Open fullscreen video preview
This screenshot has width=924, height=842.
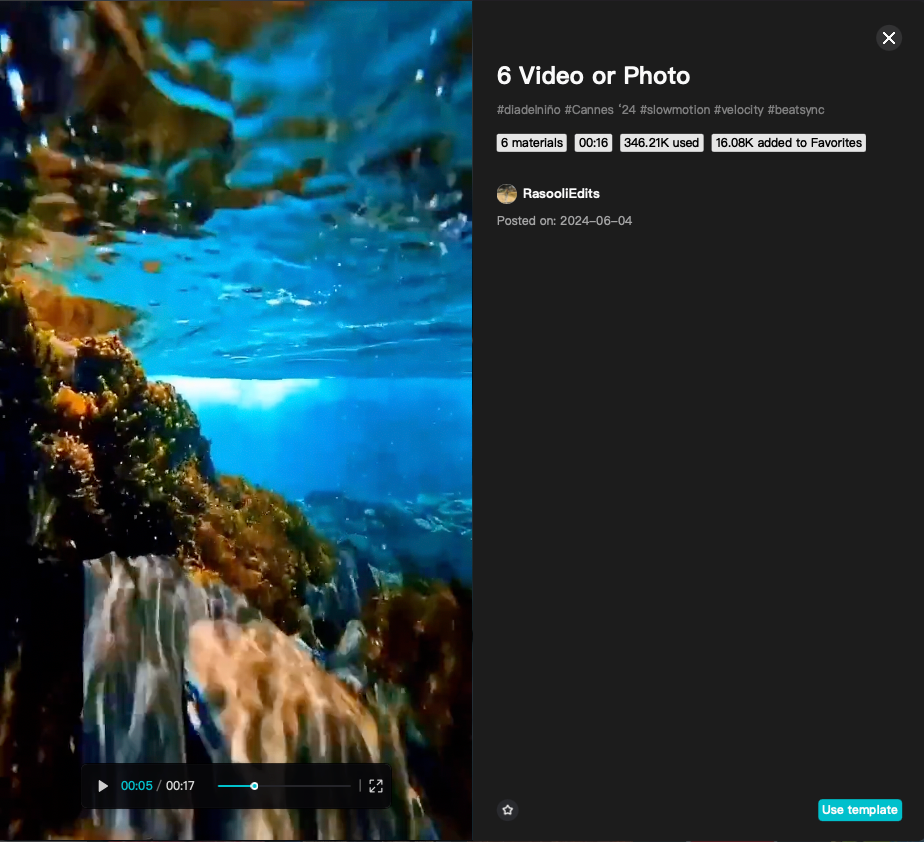point(376,786)
